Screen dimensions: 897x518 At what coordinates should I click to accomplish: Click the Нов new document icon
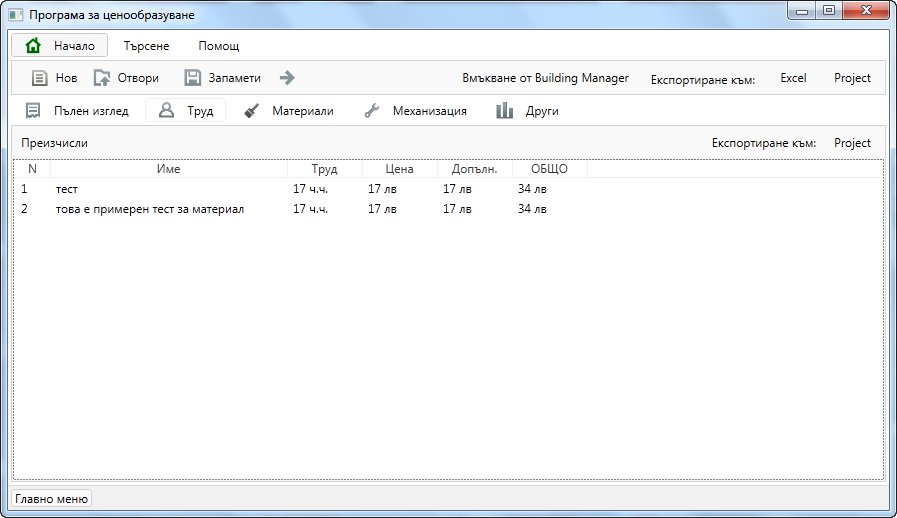click(40, 78)
